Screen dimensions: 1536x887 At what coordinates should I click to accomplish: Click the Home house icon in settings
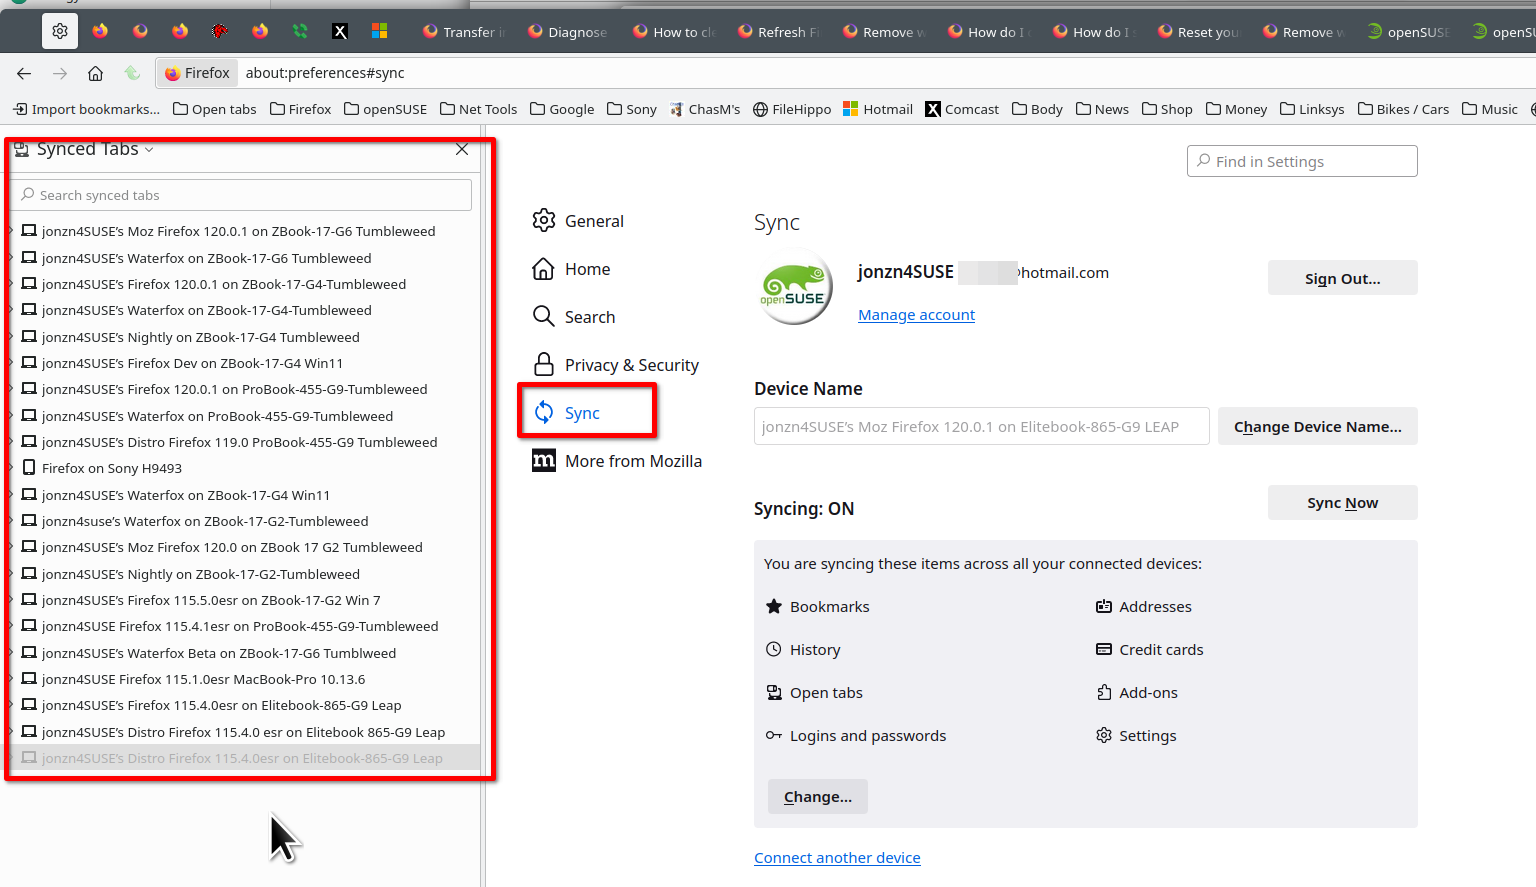click(544, 268)
